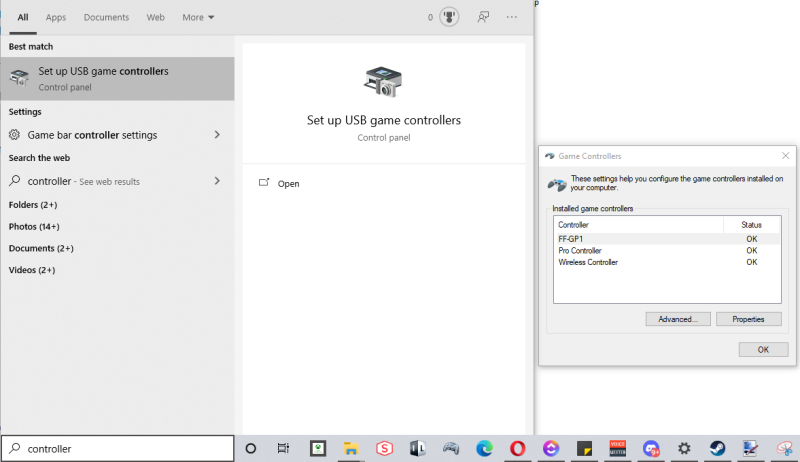Click the Game Controllers title bar icon

(549, 156)
